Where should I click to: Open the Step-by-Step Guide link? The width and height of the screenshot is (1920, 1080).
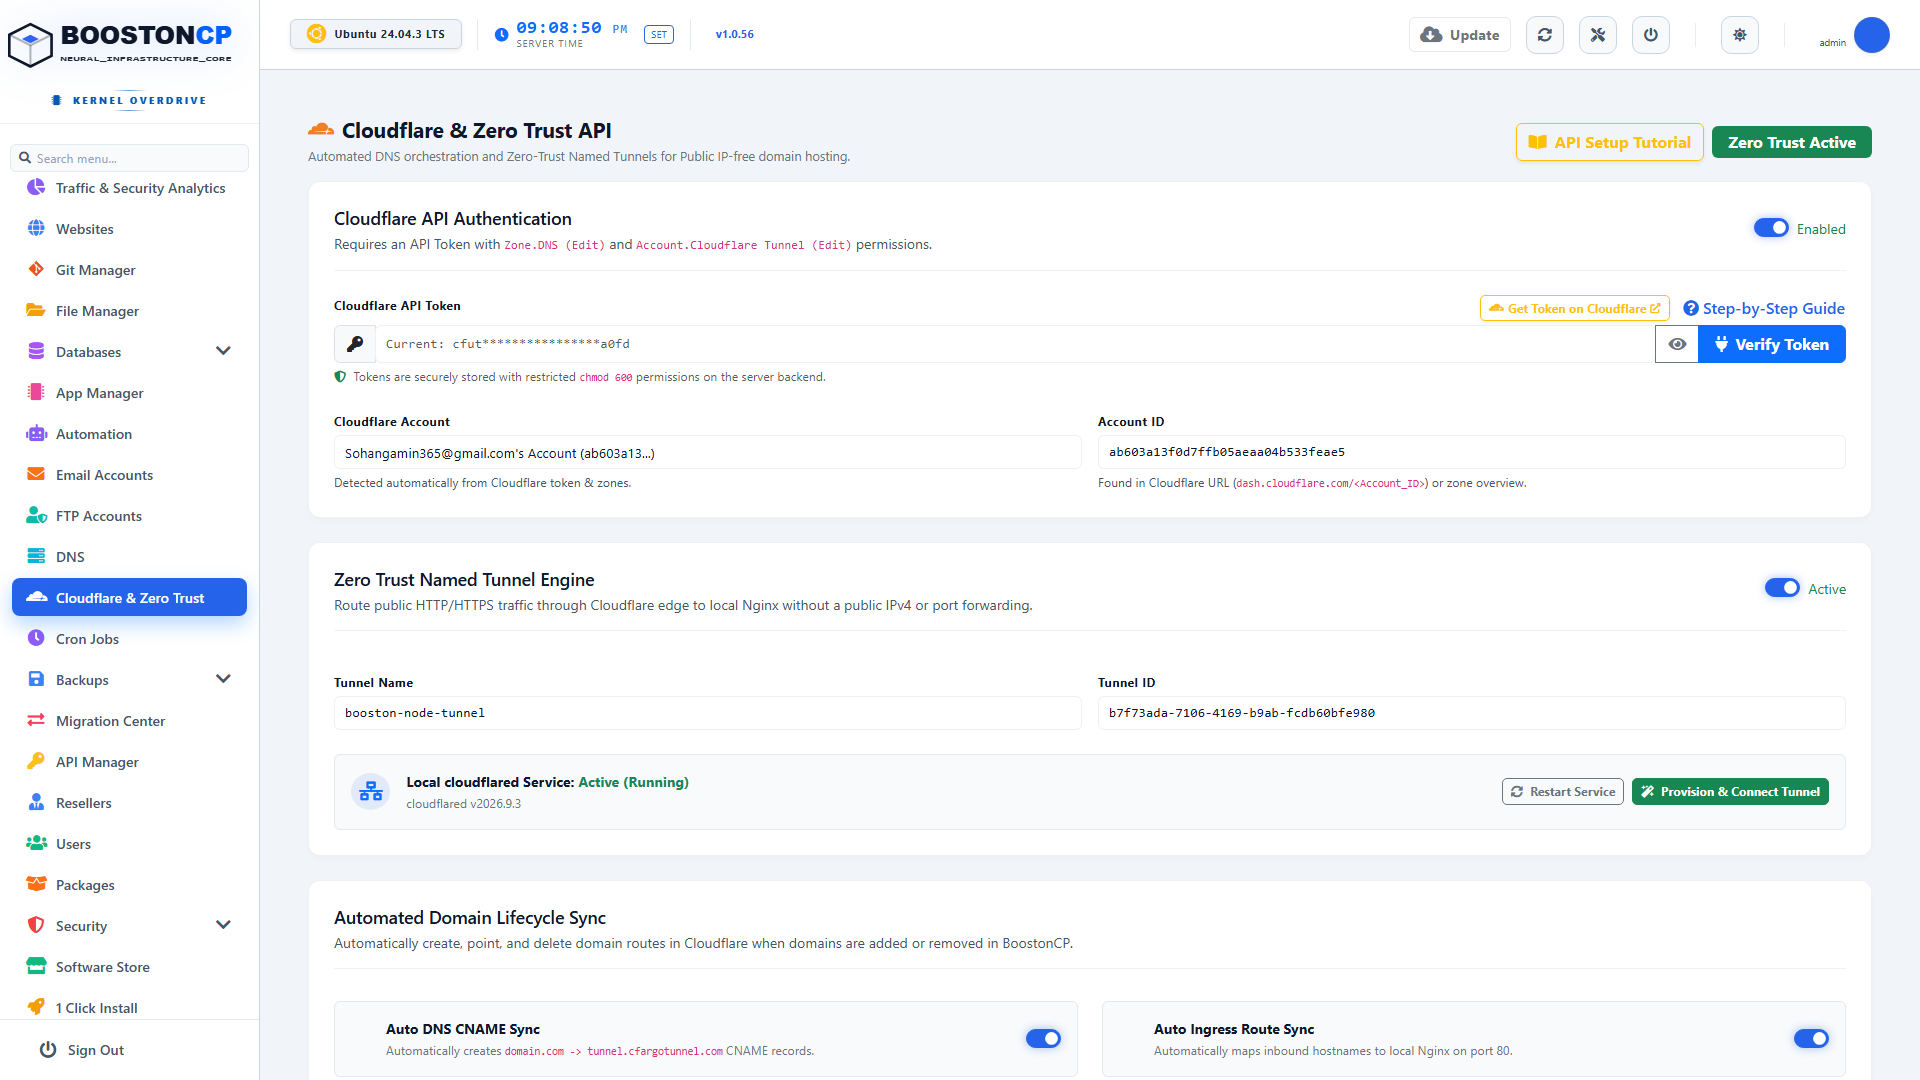point(1764,308)
